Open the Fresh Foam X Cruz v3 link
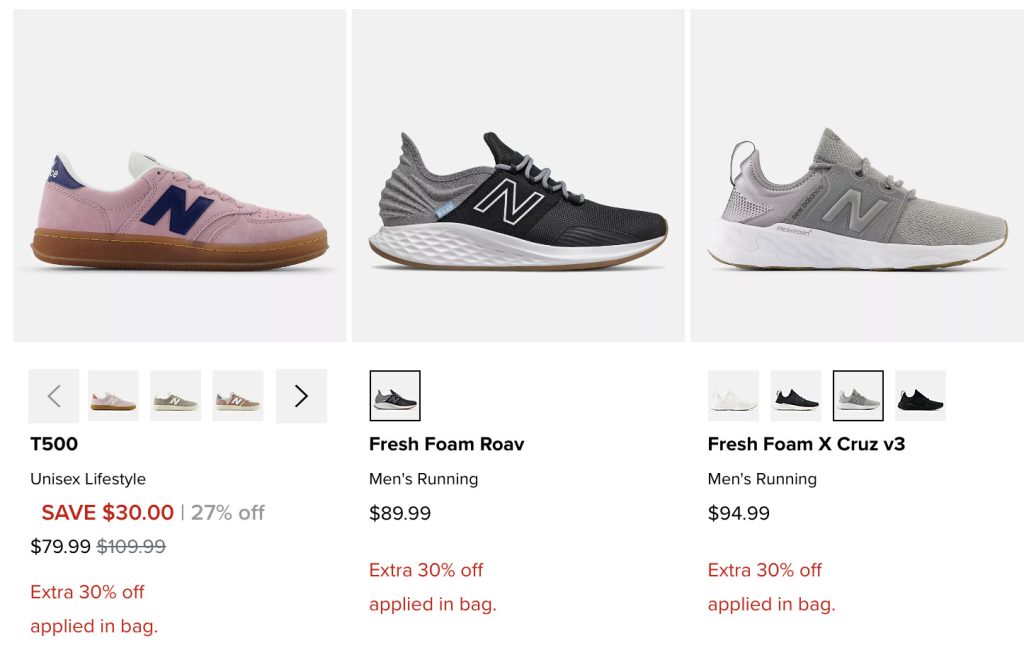 [x=807, y=444]
